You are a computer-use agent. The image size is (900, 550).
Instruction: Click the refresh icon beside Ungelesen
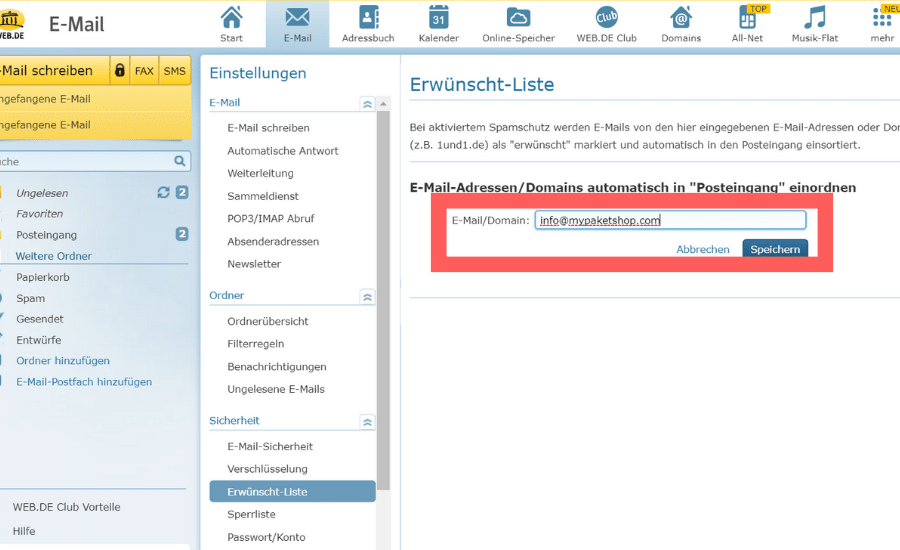(163, 193)
